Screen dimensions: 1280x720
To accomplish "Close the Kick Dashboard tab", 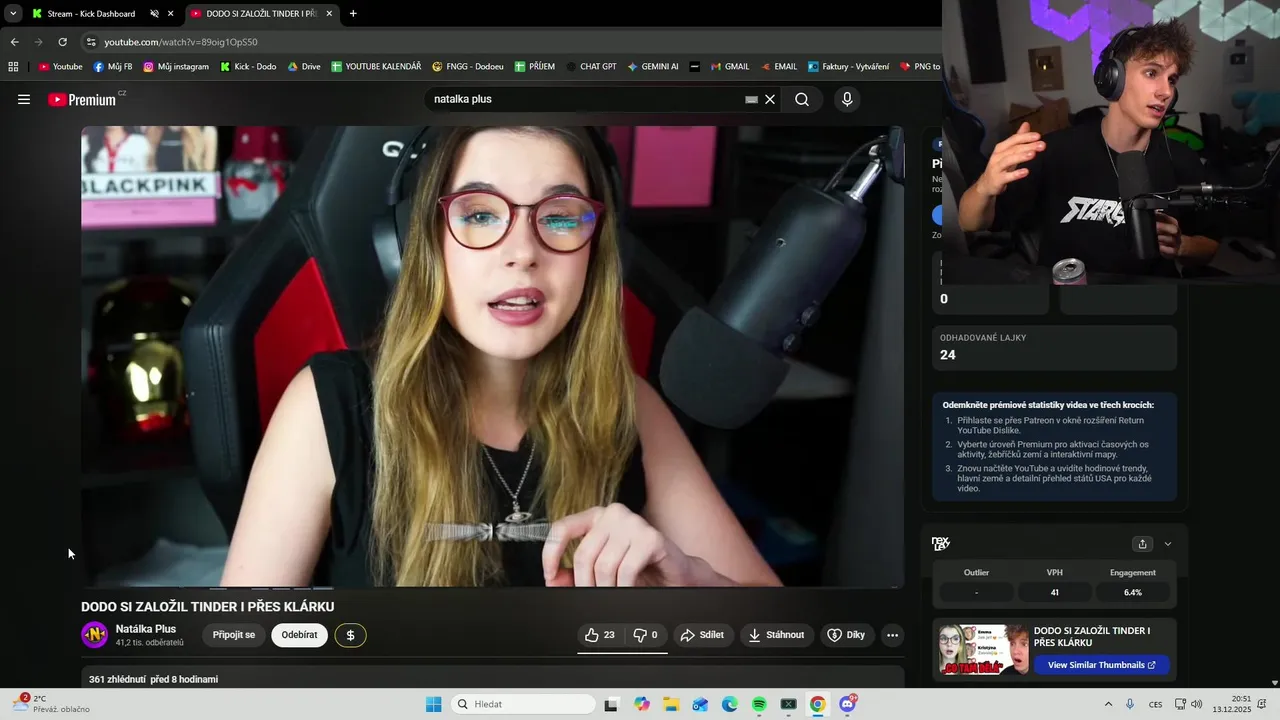I will pyautogui.click(x=170, y=14).
